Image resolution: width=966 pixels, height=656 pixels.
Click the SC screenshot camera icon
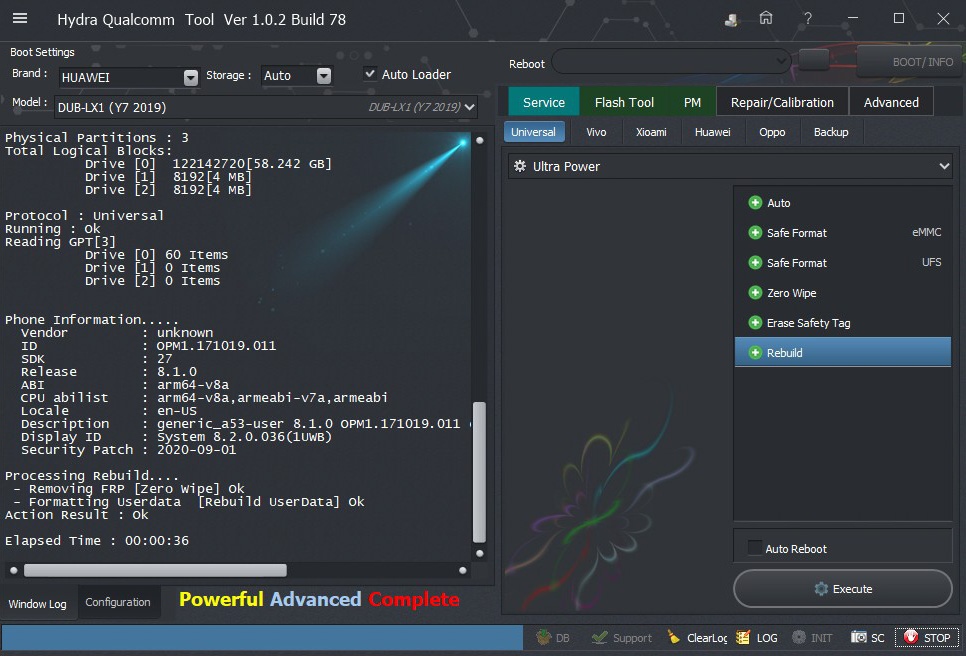coord(858,637)
